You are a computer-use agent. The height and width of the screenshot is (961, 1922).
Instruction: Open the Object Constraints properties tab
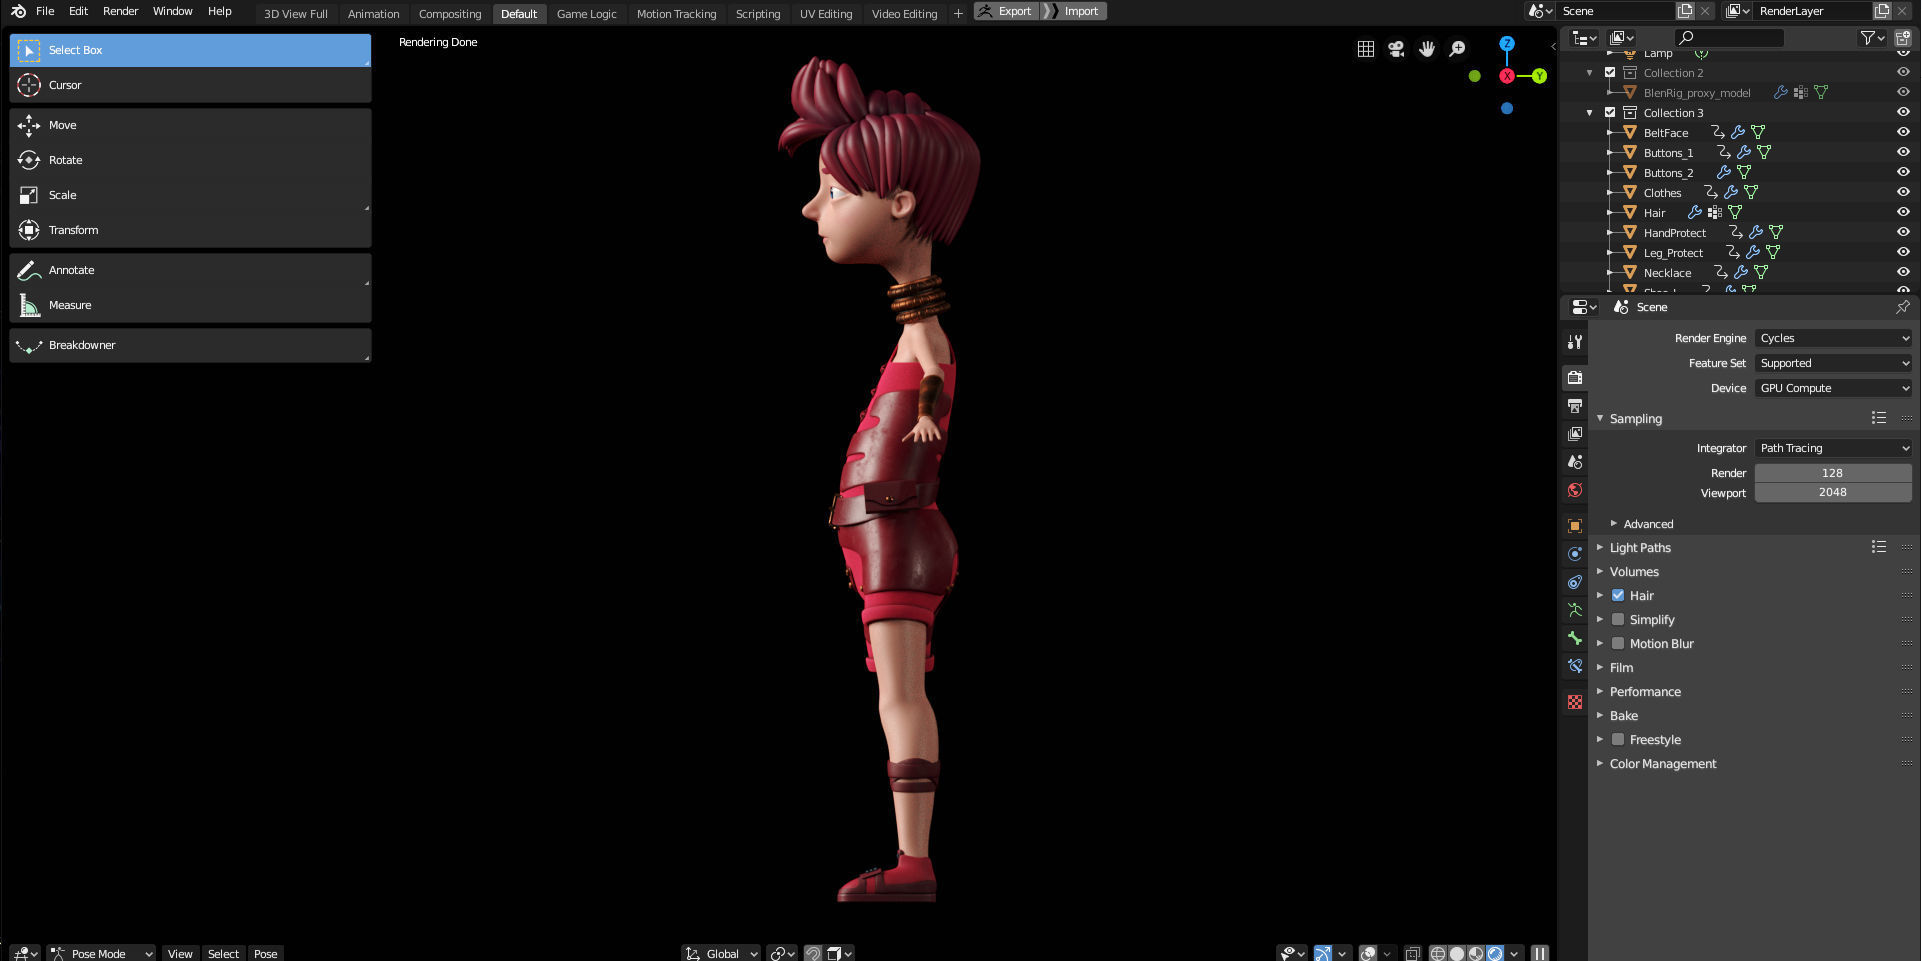click(1575, 582)
